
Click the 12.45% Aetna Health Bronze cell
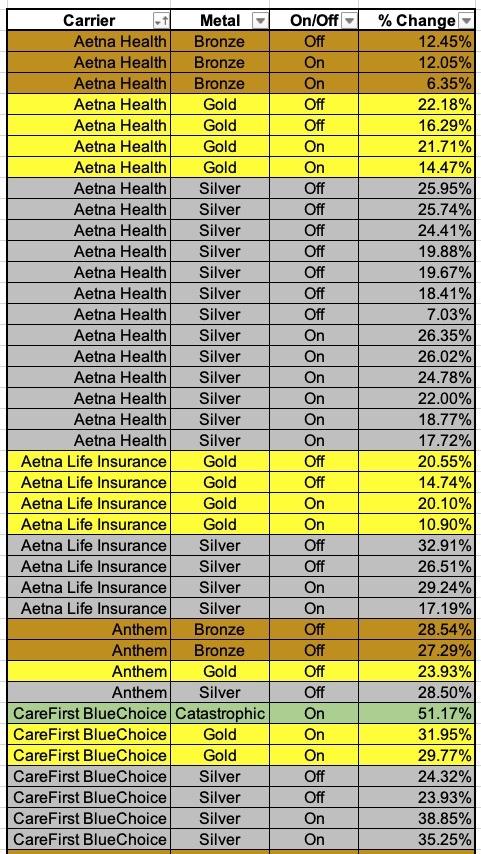click(x=416, y=41)
